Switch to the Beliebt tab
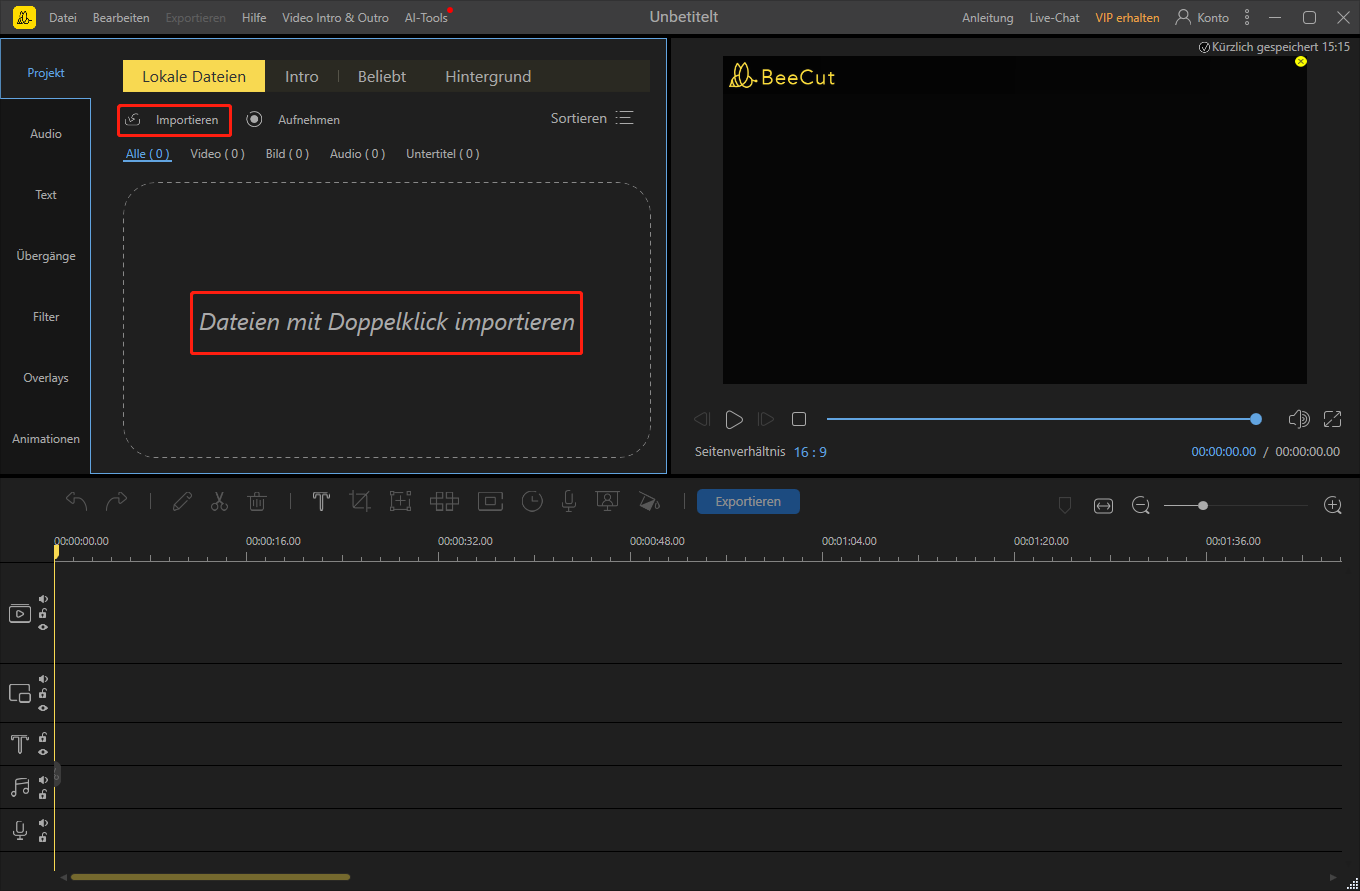The width and height of the screenshot is (1360, 891). [x=382, y=76]
